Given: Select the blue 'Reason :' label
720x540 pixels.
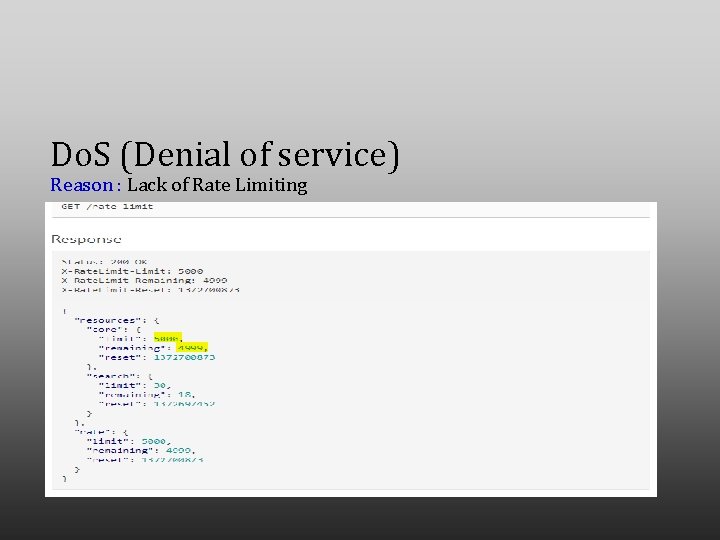Looking at the screenshot, I should pyautogui.click(x=85, y=185).
